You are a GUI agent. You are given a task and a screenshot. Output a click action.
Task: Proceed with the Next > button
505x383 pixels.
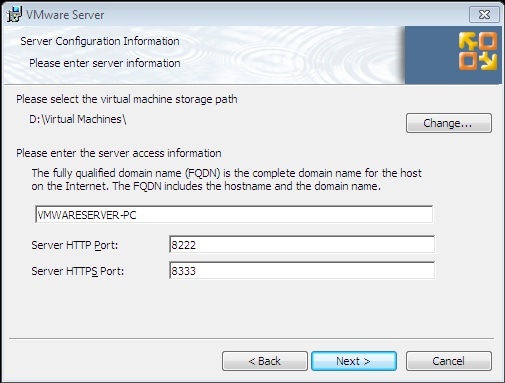pos(354,361)
